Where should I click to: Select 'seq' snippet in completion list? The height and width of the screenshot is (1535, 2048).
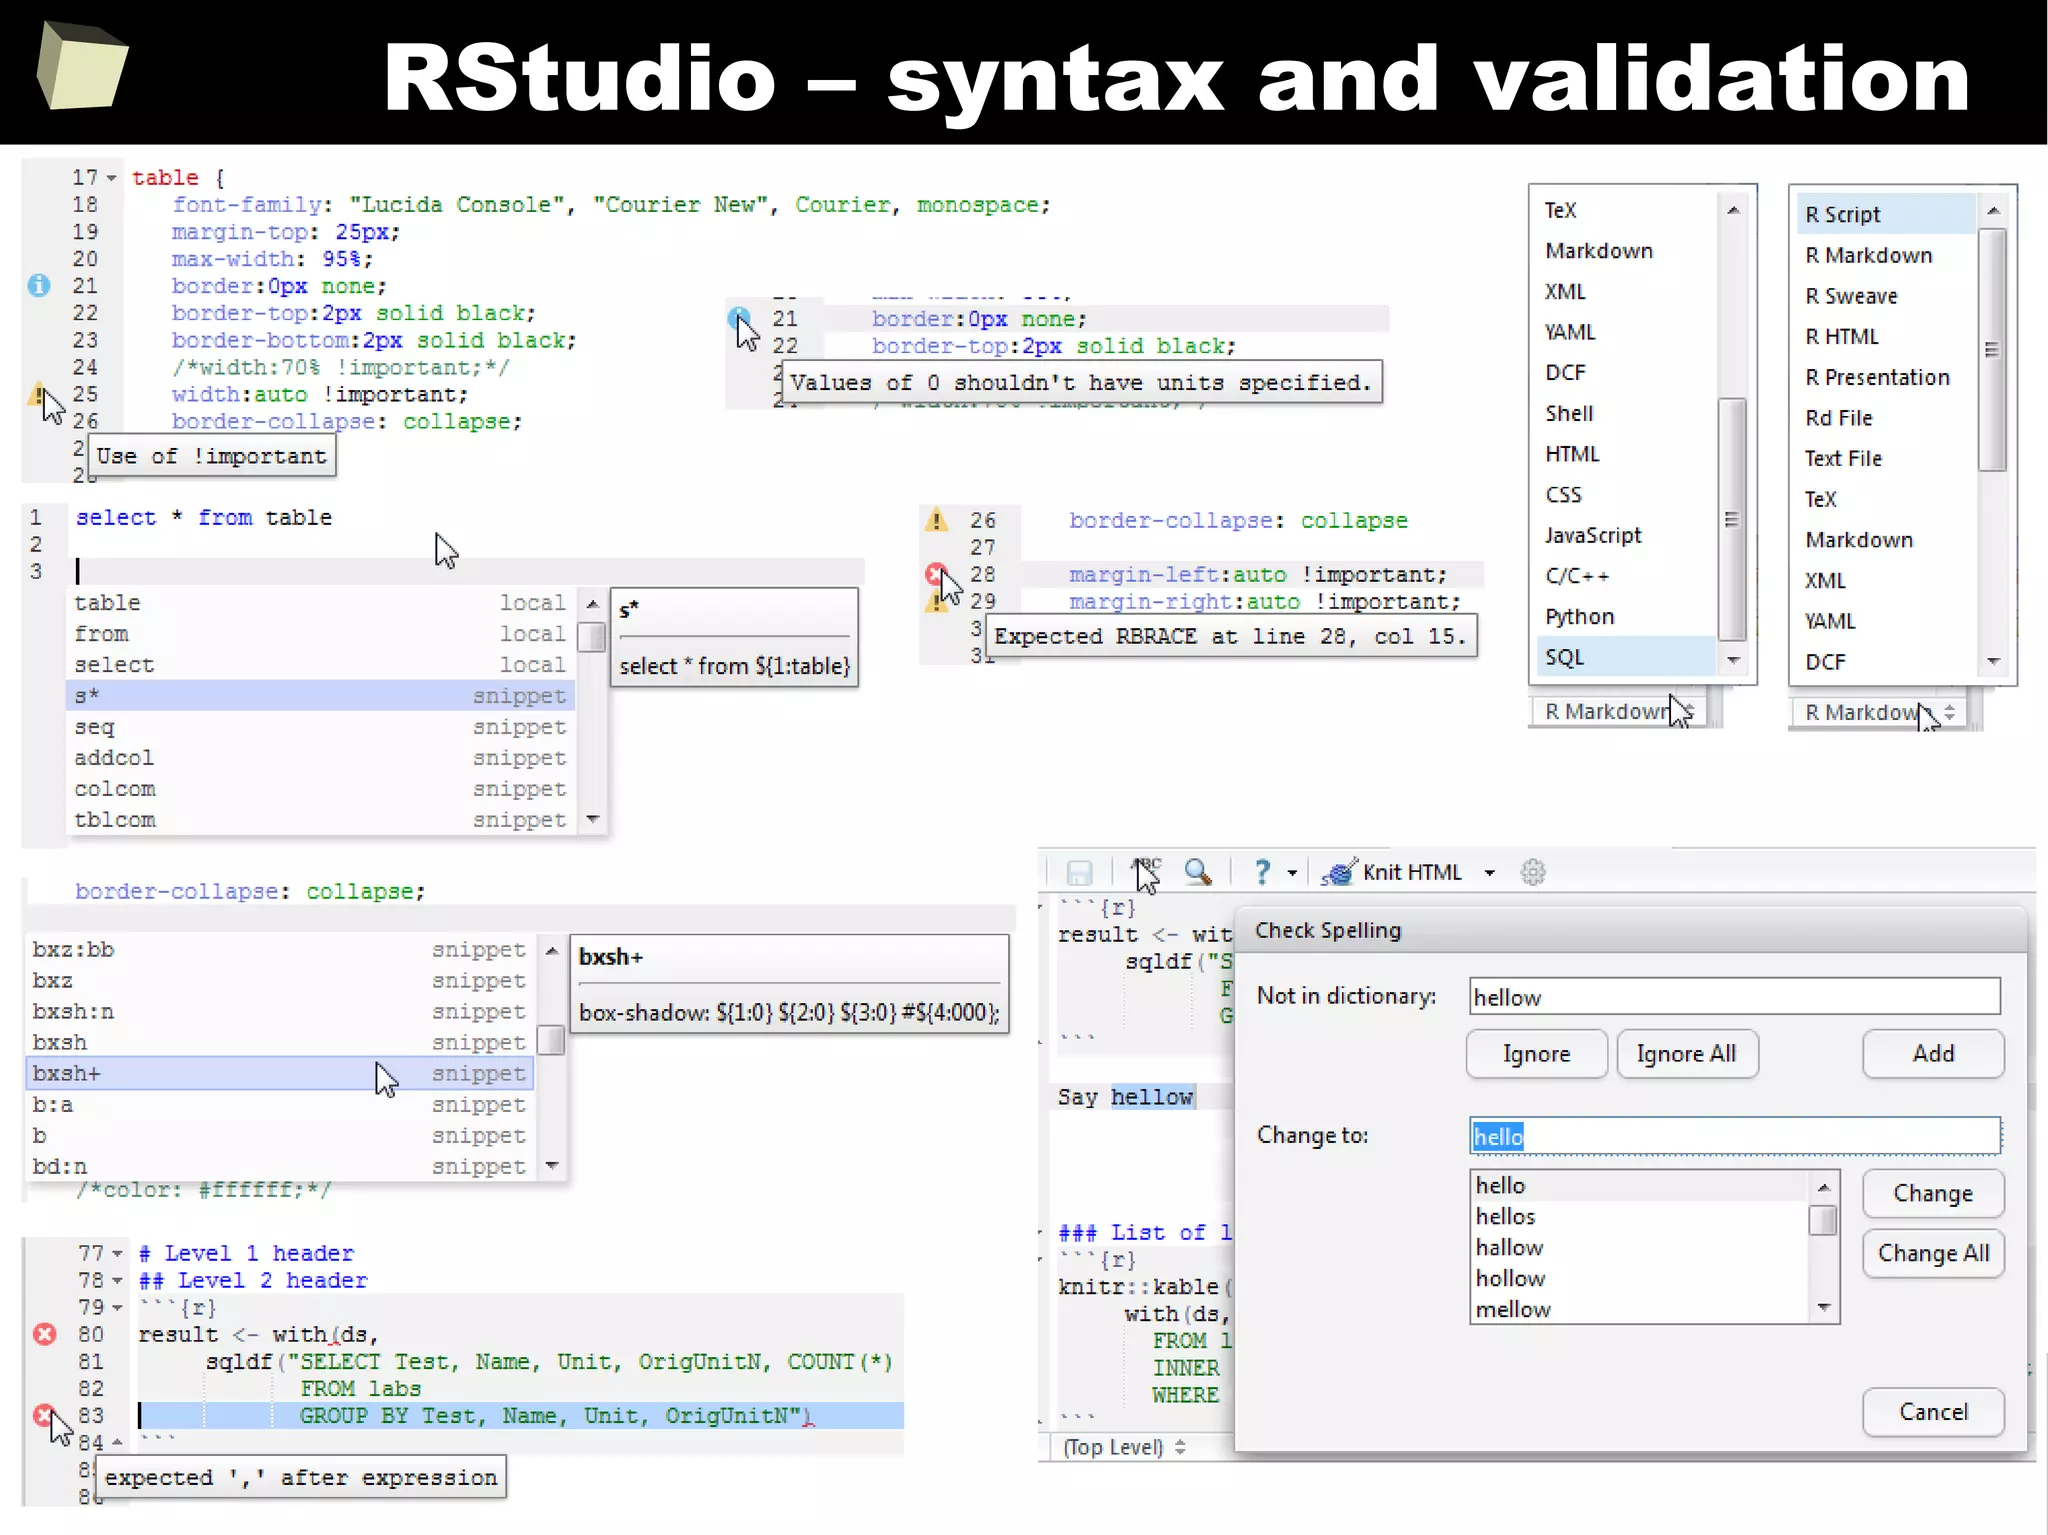320,727
